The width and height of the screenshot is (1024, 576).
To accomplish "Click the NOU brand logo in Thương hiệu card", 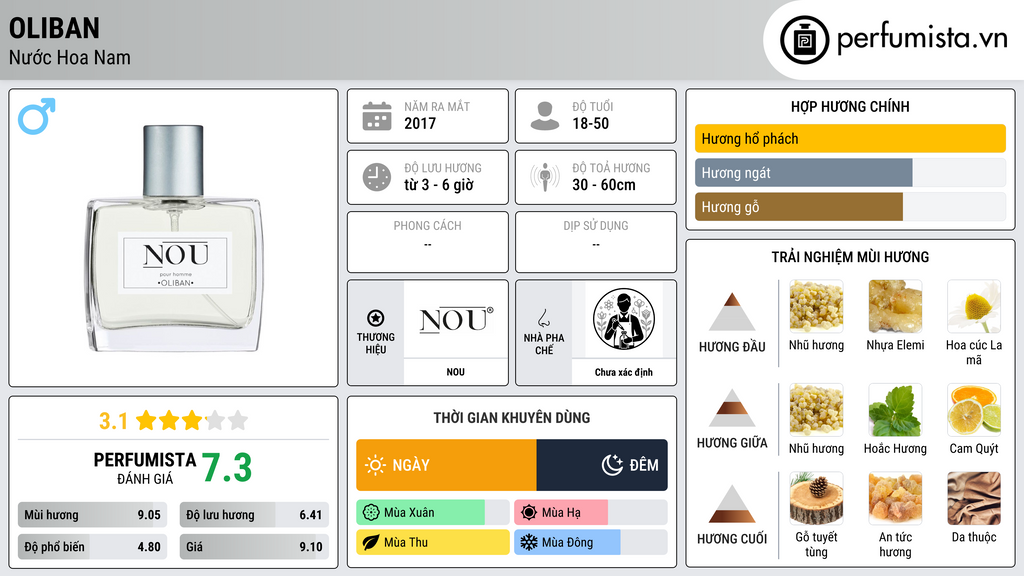I will (x=456, y=320).
